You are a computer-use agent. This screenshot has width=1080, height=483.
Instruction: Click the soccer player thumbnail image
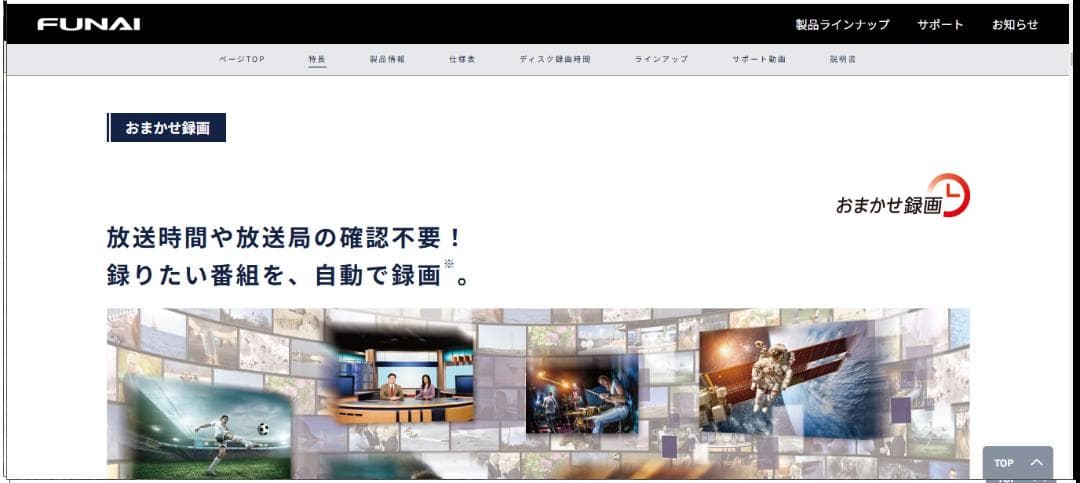(x=210, y=427)
